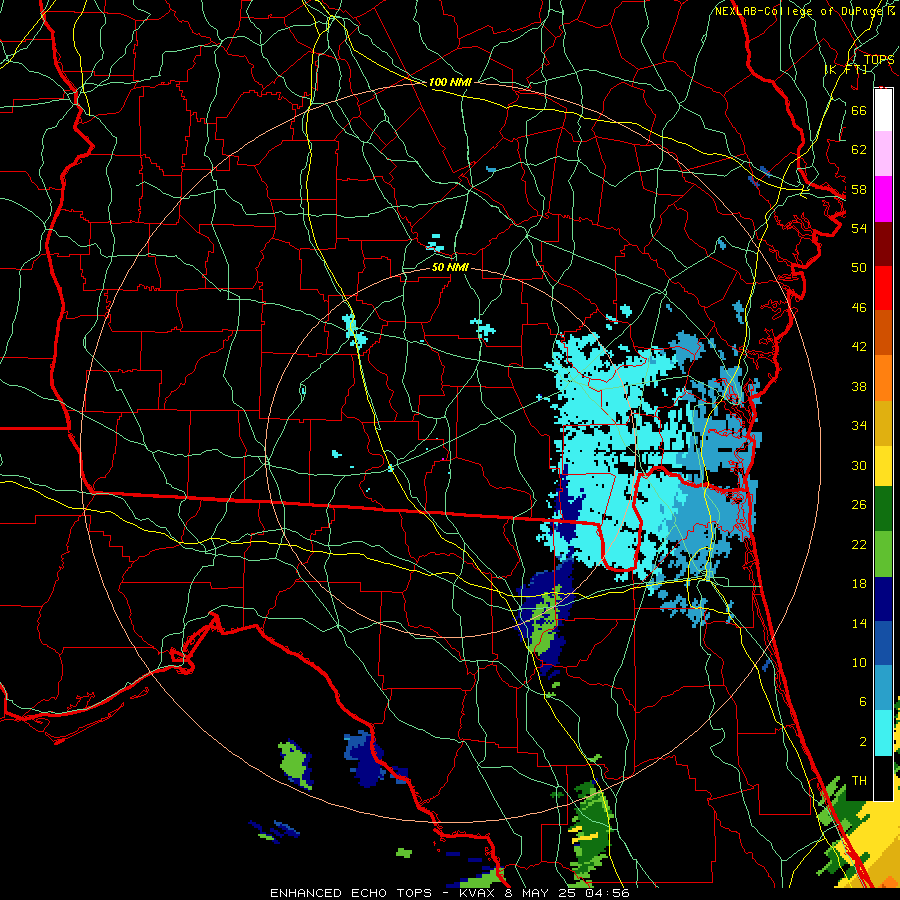Click the legend value '14'

(859, 623)
